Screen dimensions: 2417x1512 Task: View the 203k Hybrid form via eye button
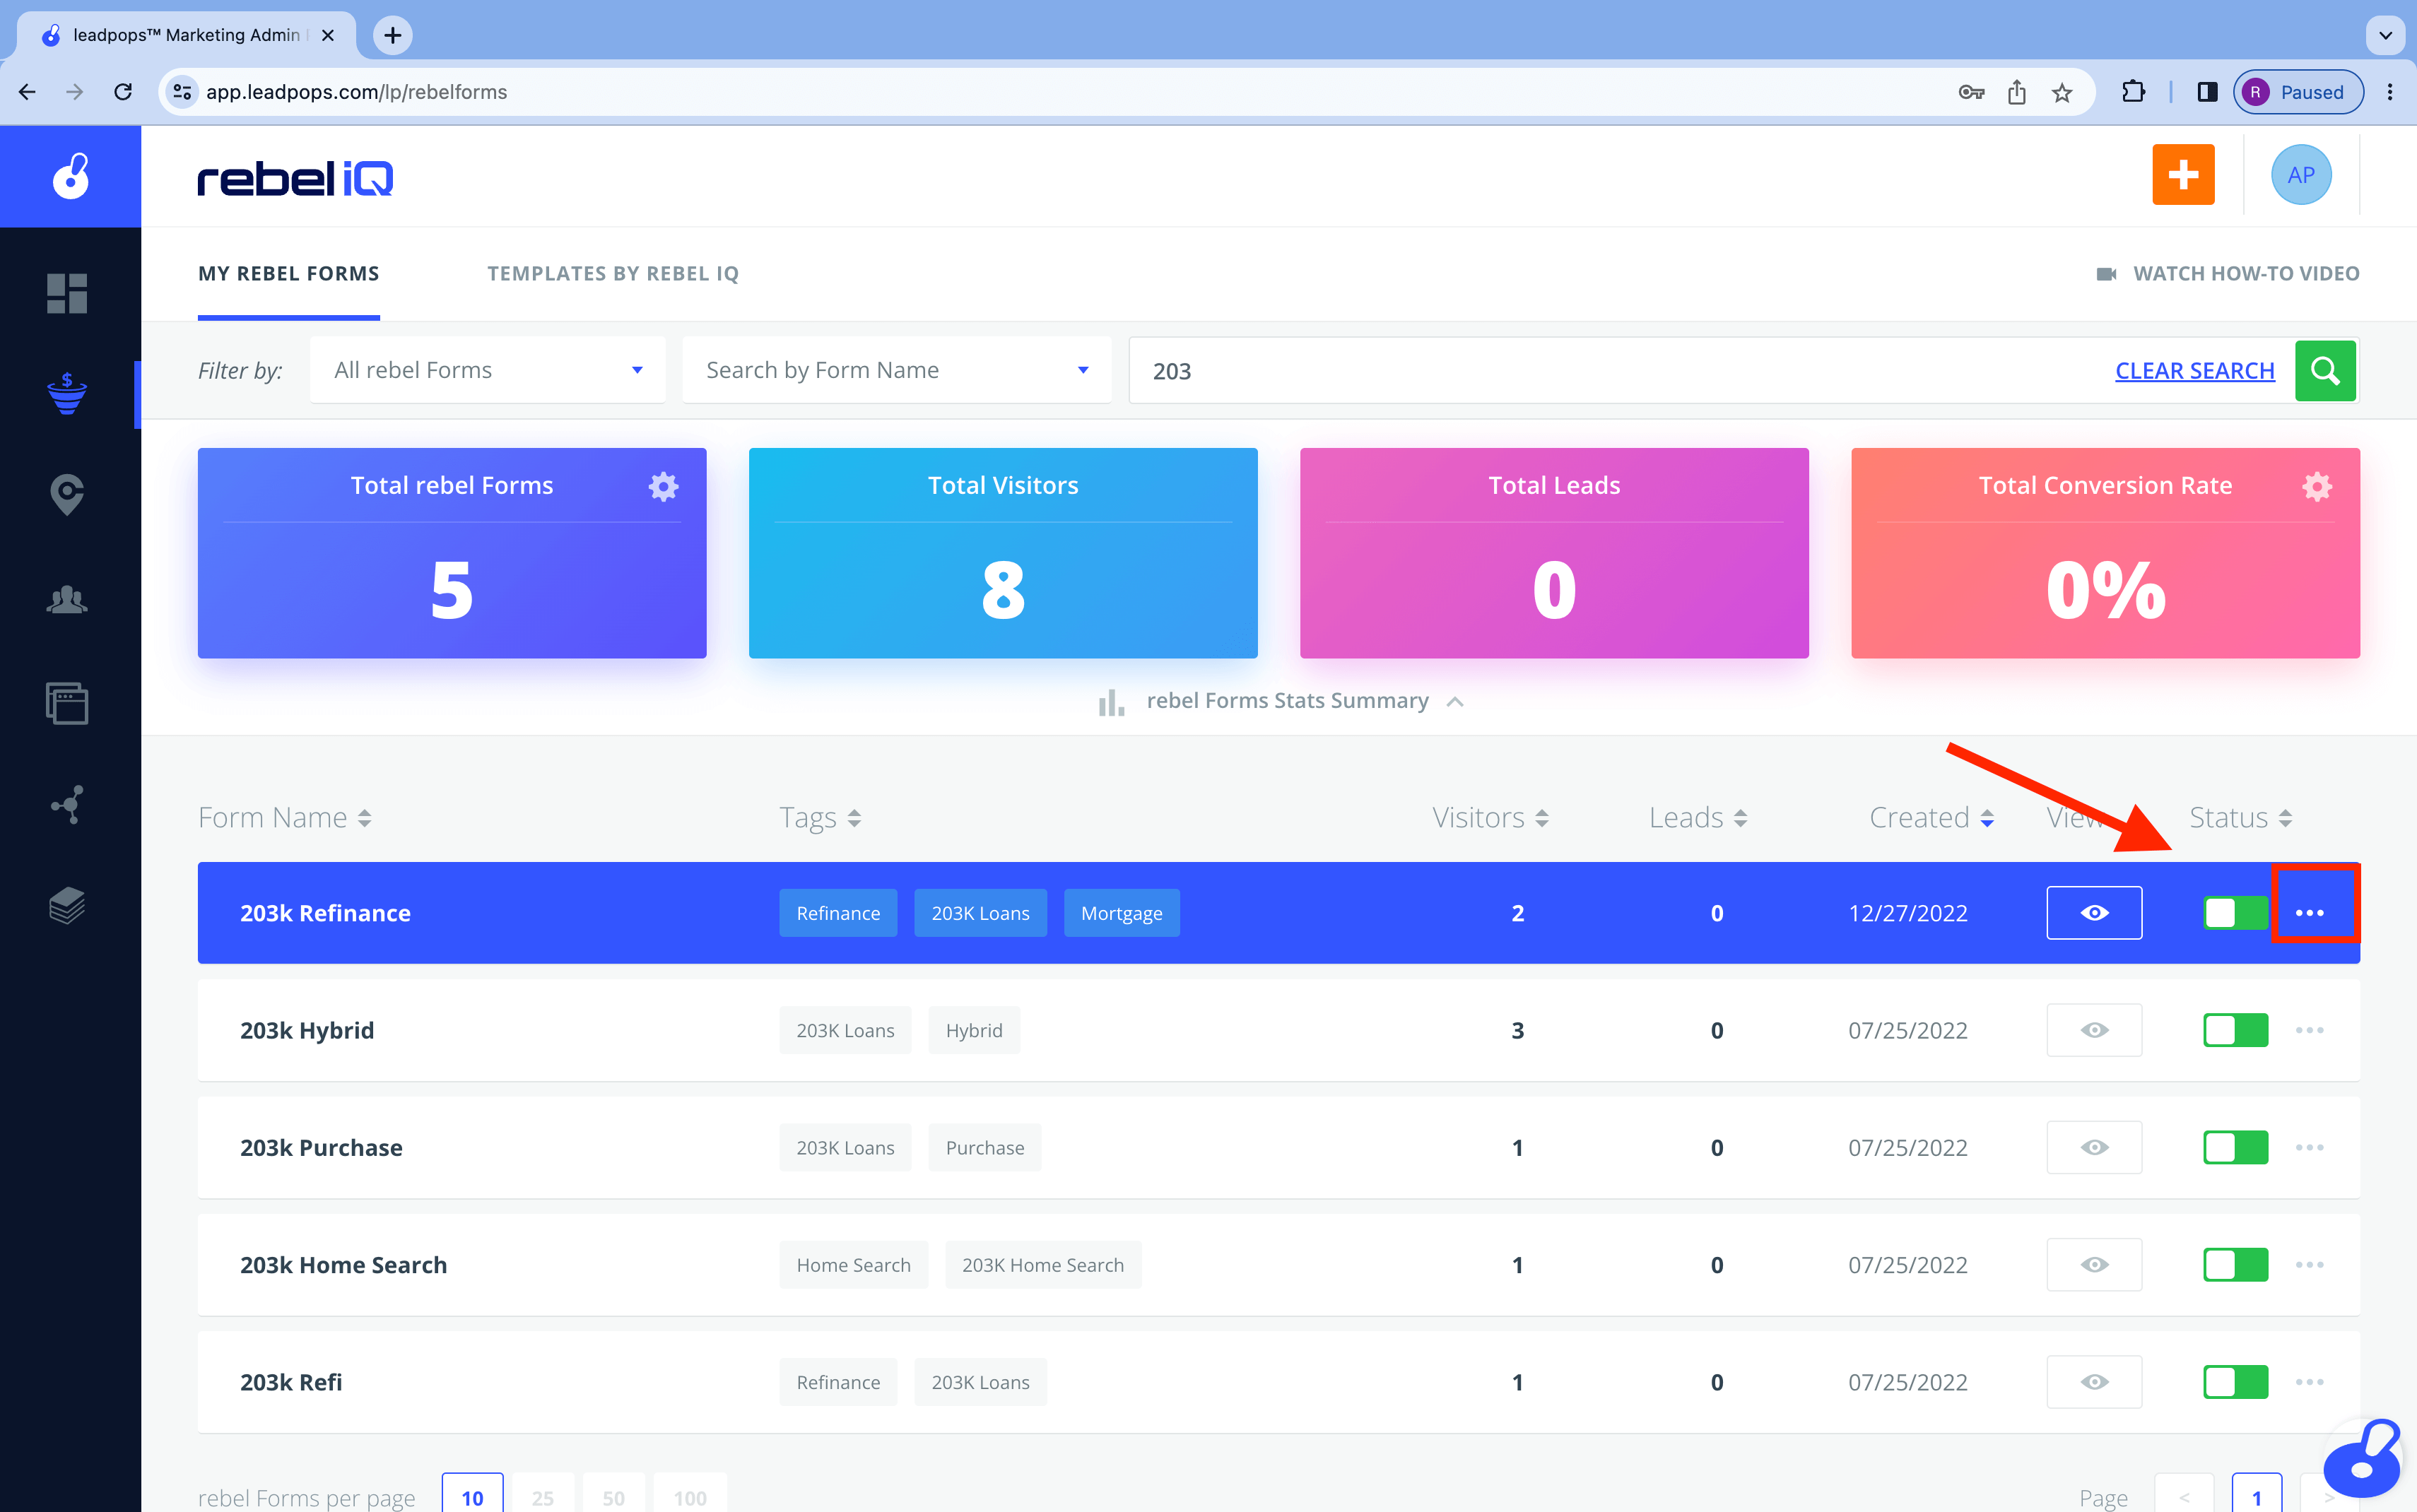coord(2093,1030)
